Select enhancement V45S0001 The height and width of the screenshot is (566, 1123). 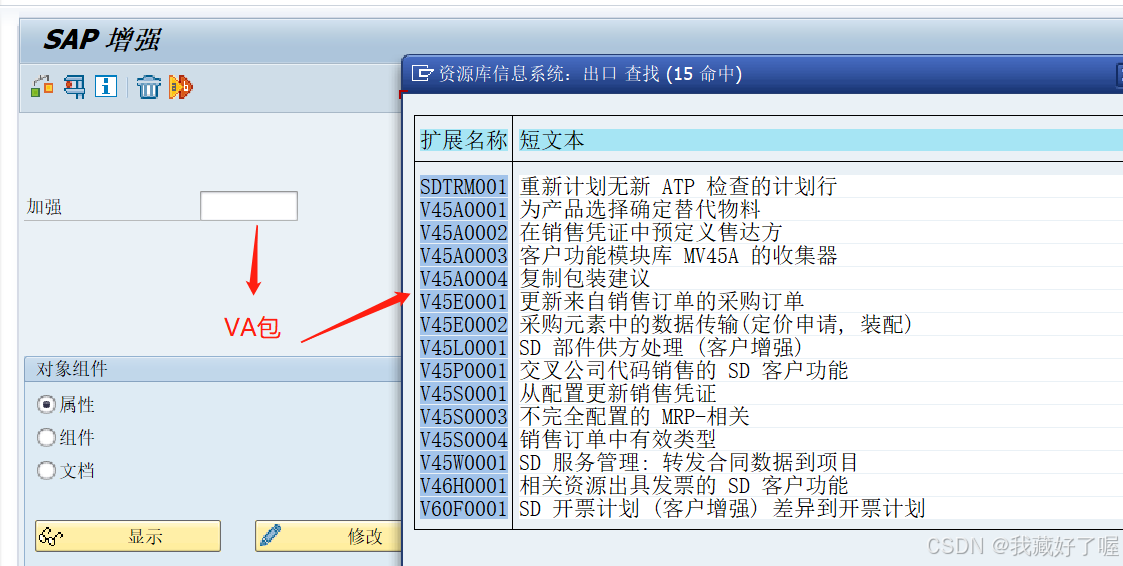pyautogui.click(x=463, y=393)
